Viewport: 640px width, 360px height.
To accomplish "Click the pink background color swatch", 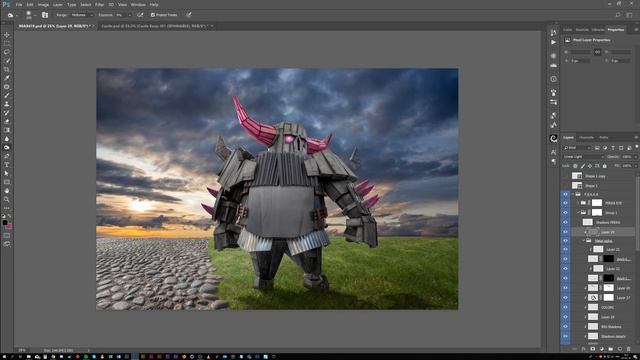I will [x=9, y=226].
